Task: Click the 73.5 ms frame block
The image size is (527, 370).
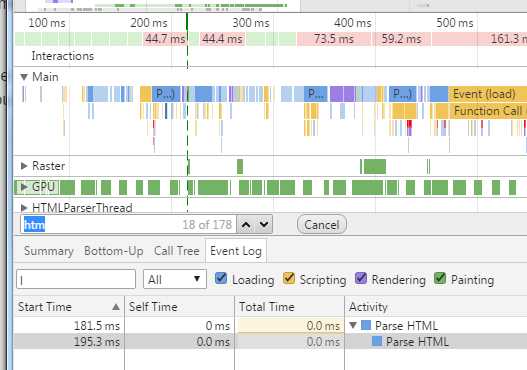Action: click(x=334, y=39)
